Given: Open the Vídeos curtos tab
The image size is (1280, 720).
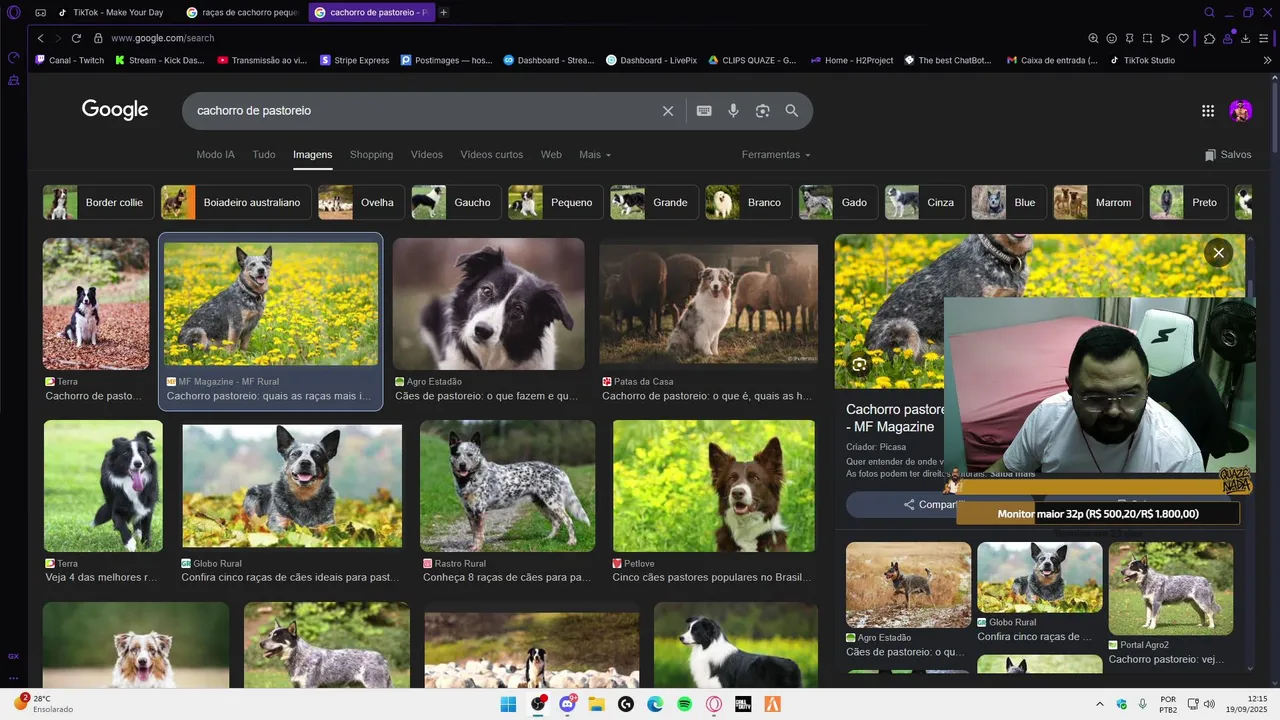Looking at the screenshot, I should click(491, 155).
